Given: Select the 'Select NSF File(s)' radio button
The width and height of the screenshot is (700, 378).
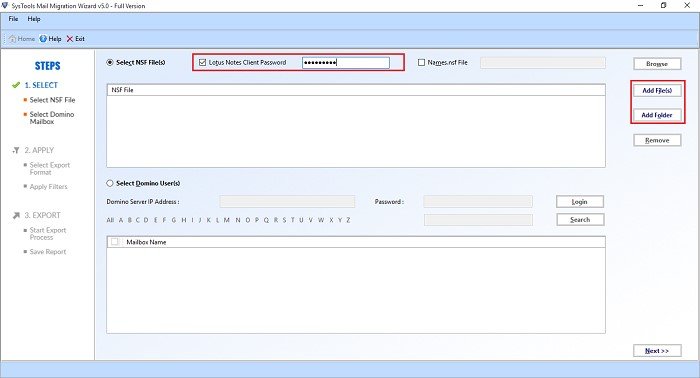Looking at the screenshot, I should 110,62.
